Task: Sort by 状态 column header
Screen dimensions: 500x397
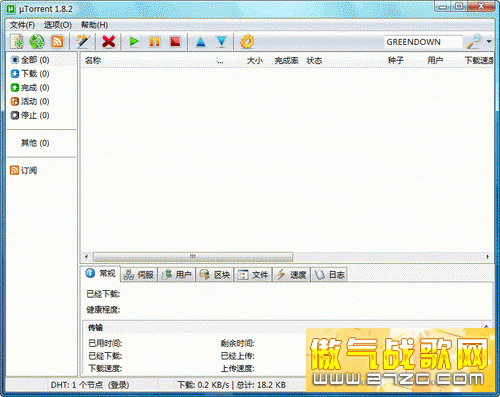Action: pyautogui.click(x=314, y=61)
